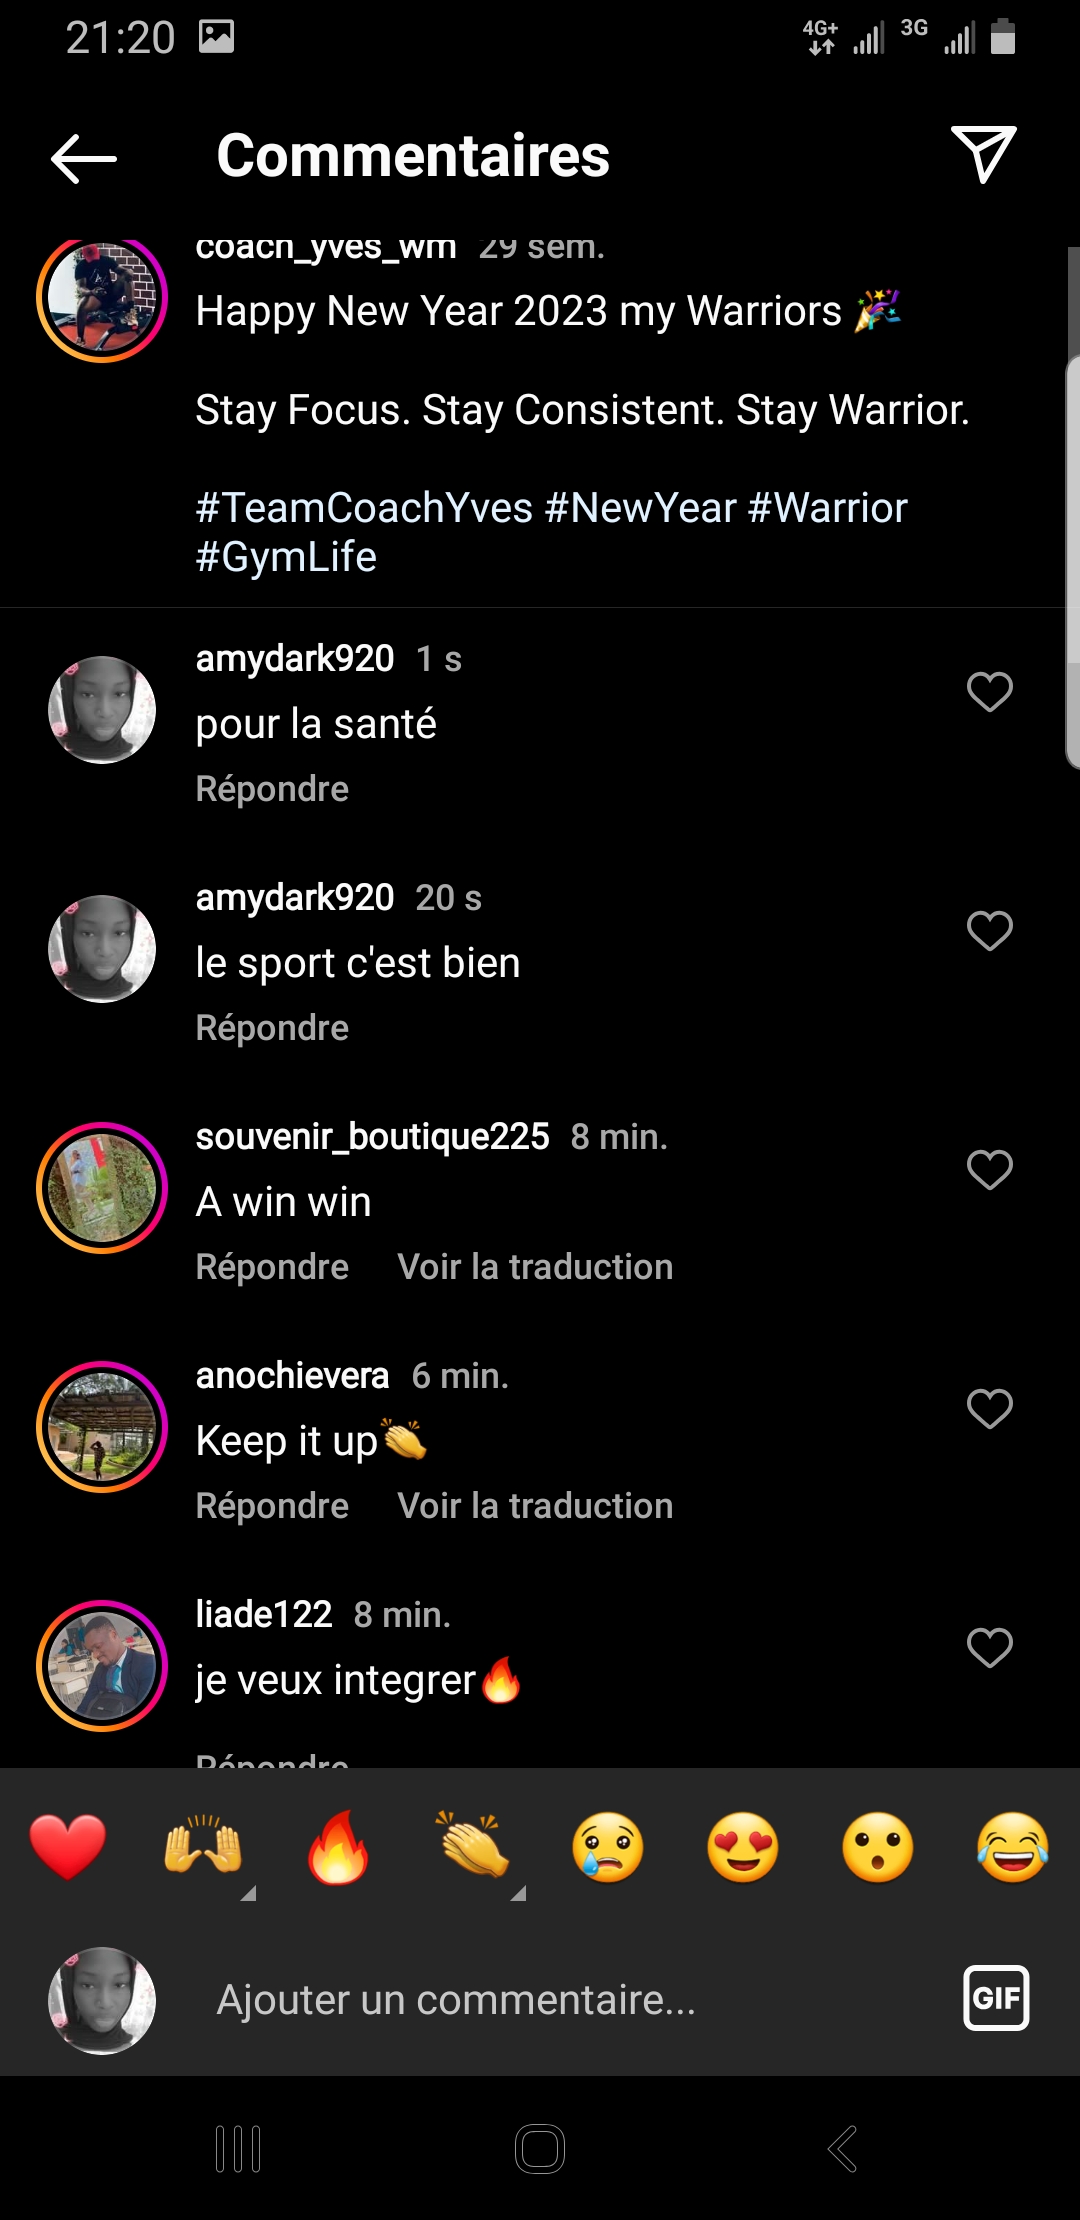This screenshot has height=2220, width=1080.
Task: Open the #TeamCoachYves hashtag
Action: click(x=364, y=508)
